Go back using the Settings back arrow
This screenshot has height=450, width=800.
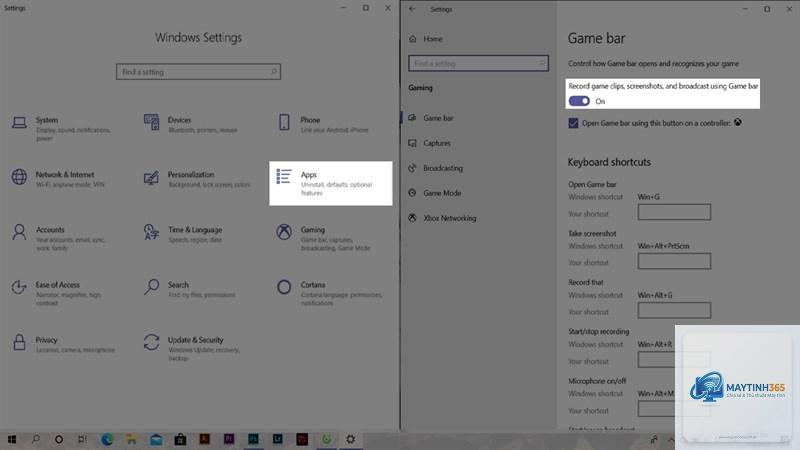412,9
